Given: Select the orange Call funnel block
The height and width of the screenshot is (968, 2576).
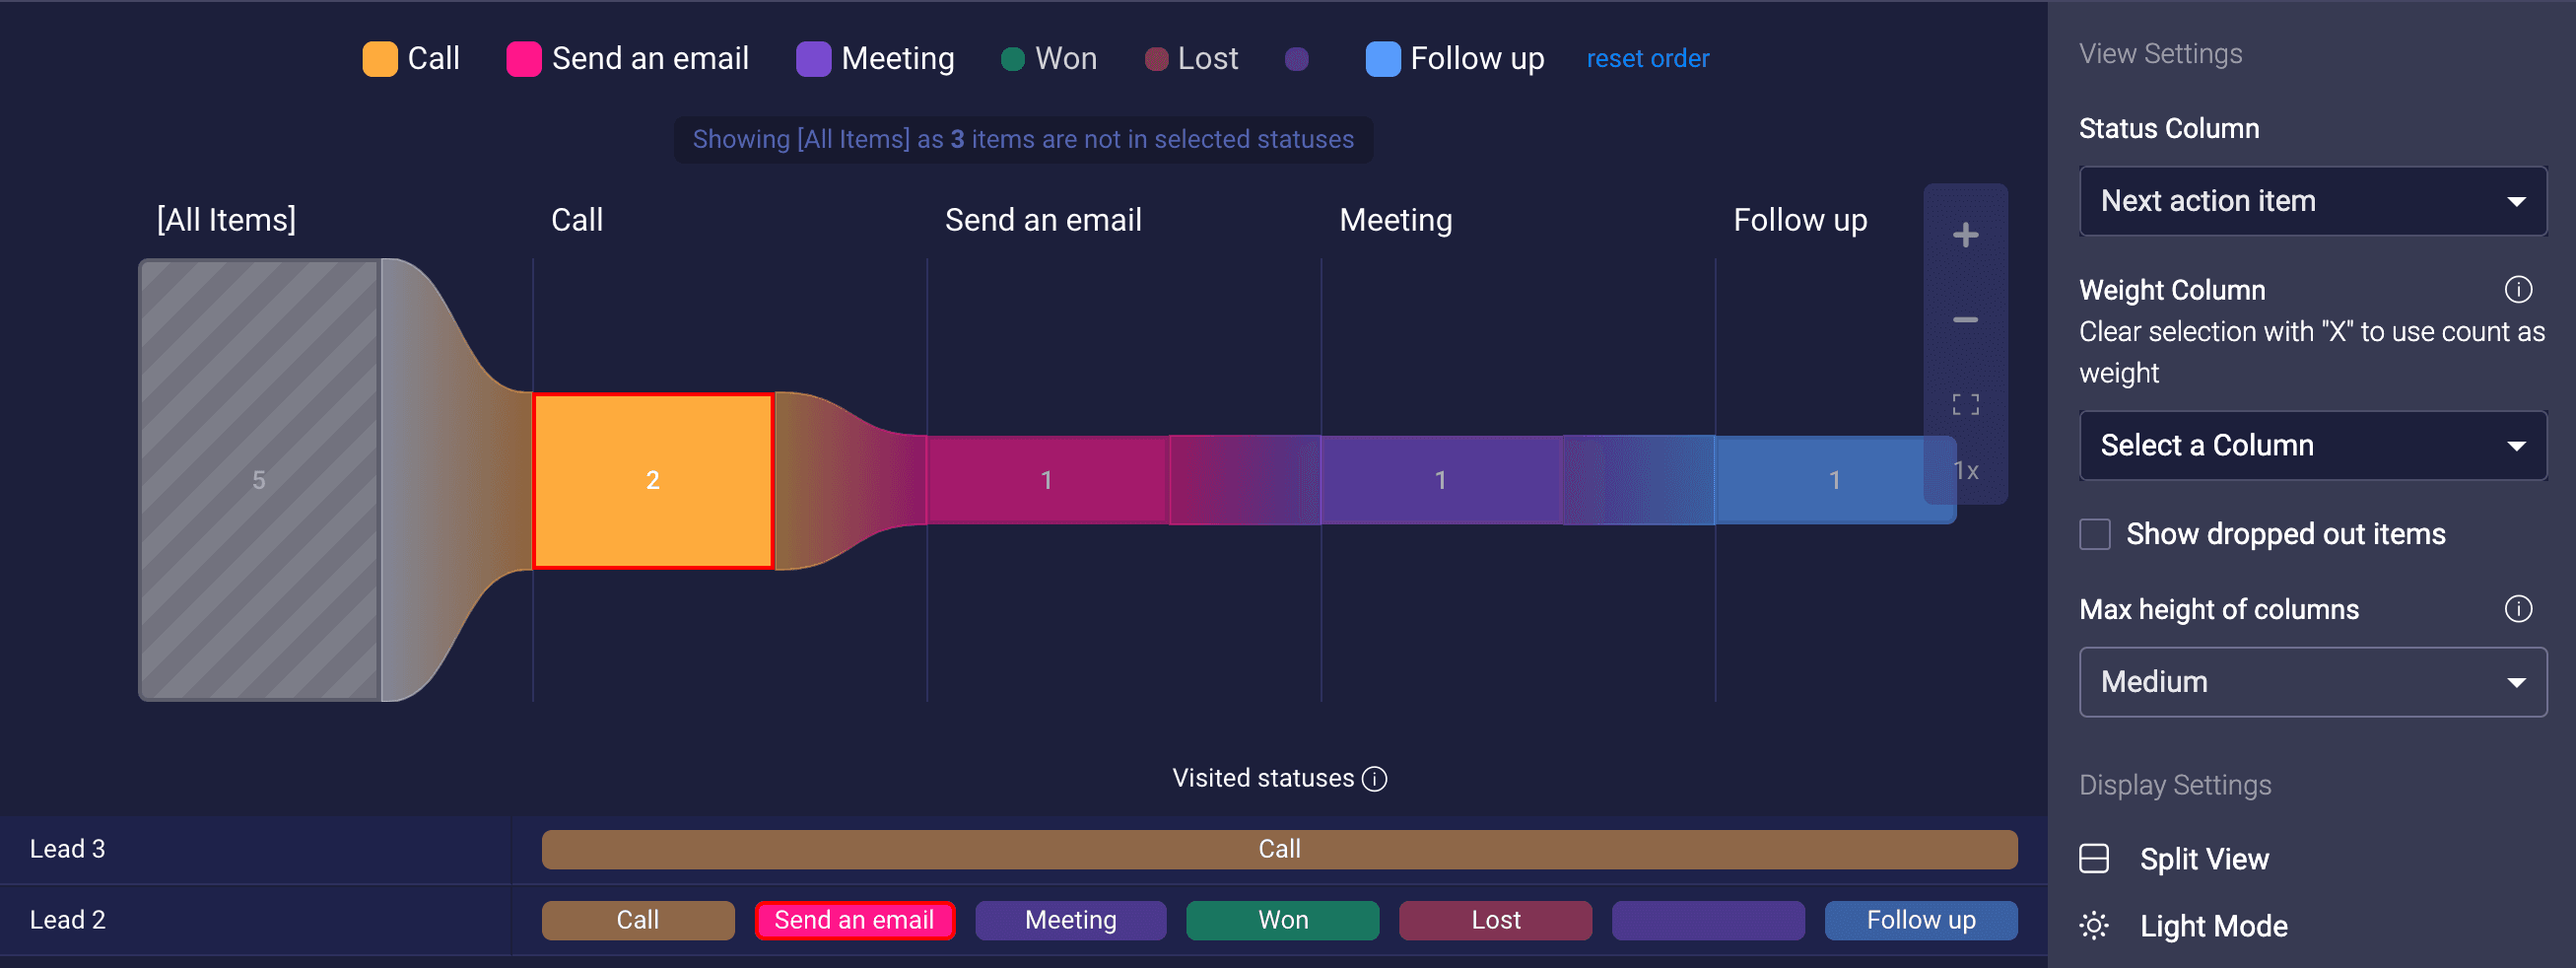Looking at the screenshot, I should [653, 481].
